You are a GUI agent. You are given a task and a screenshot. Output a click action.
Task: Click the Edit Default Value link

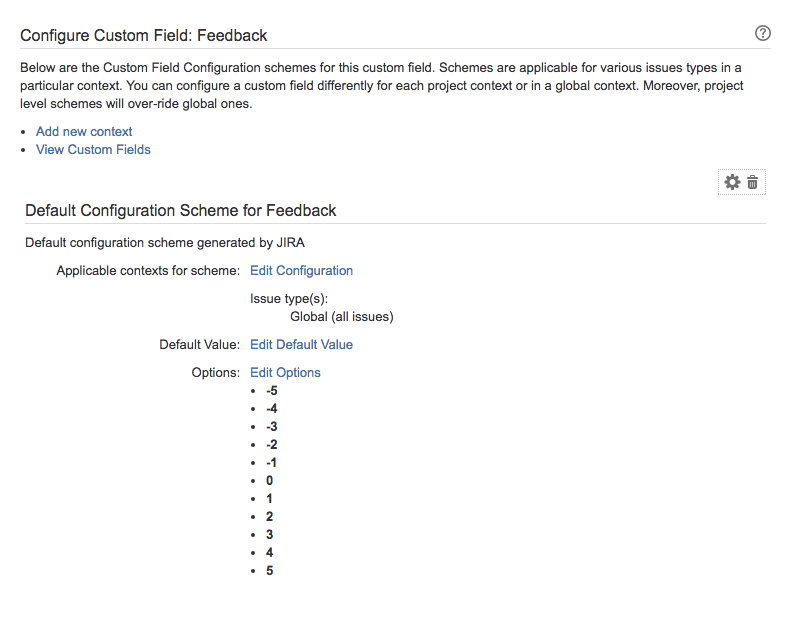click(x=301, y=344)
